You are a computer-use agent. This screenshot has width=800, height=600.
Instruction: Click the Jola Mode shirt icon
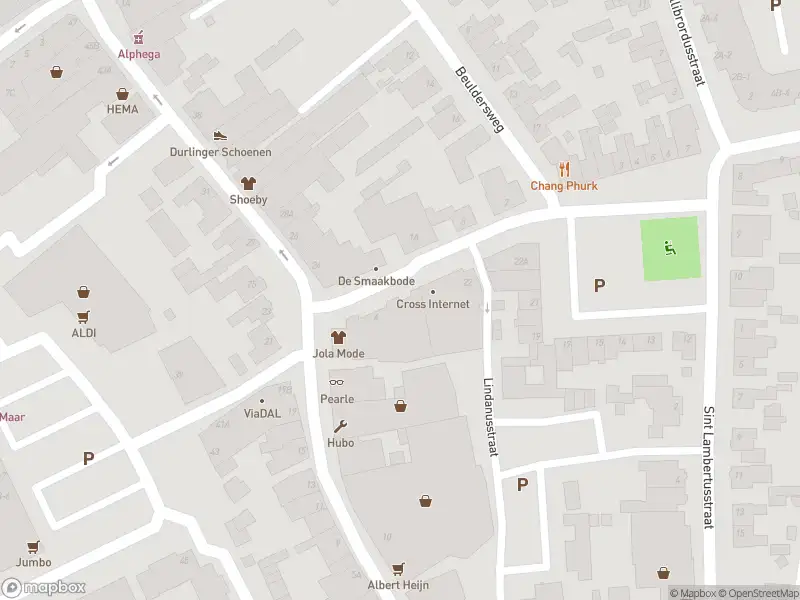coord(338,337)
